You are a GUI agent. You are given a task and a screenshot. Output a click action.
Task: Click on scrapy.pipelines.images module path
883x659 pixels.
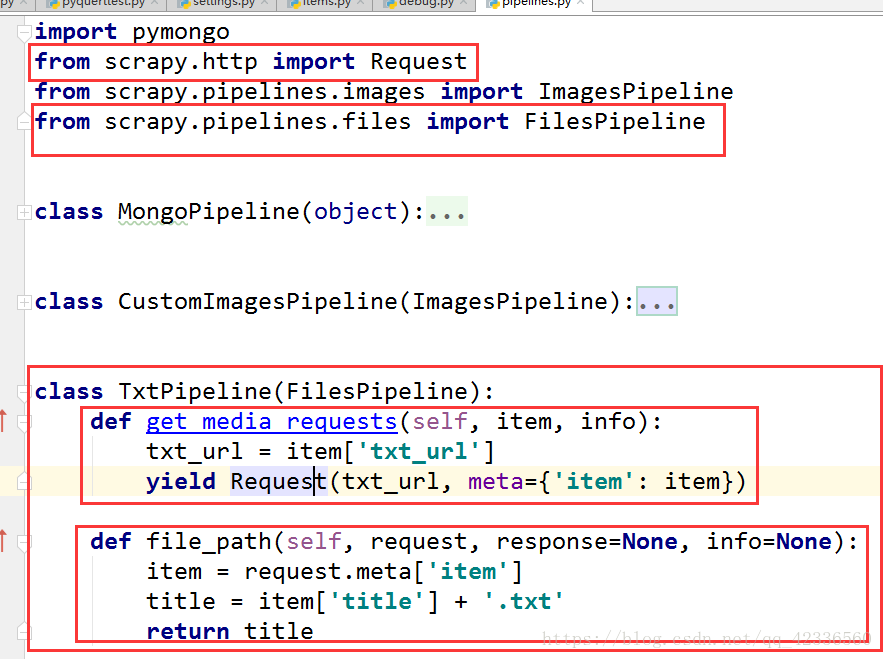pyautogui.click(x=265, y=92)
